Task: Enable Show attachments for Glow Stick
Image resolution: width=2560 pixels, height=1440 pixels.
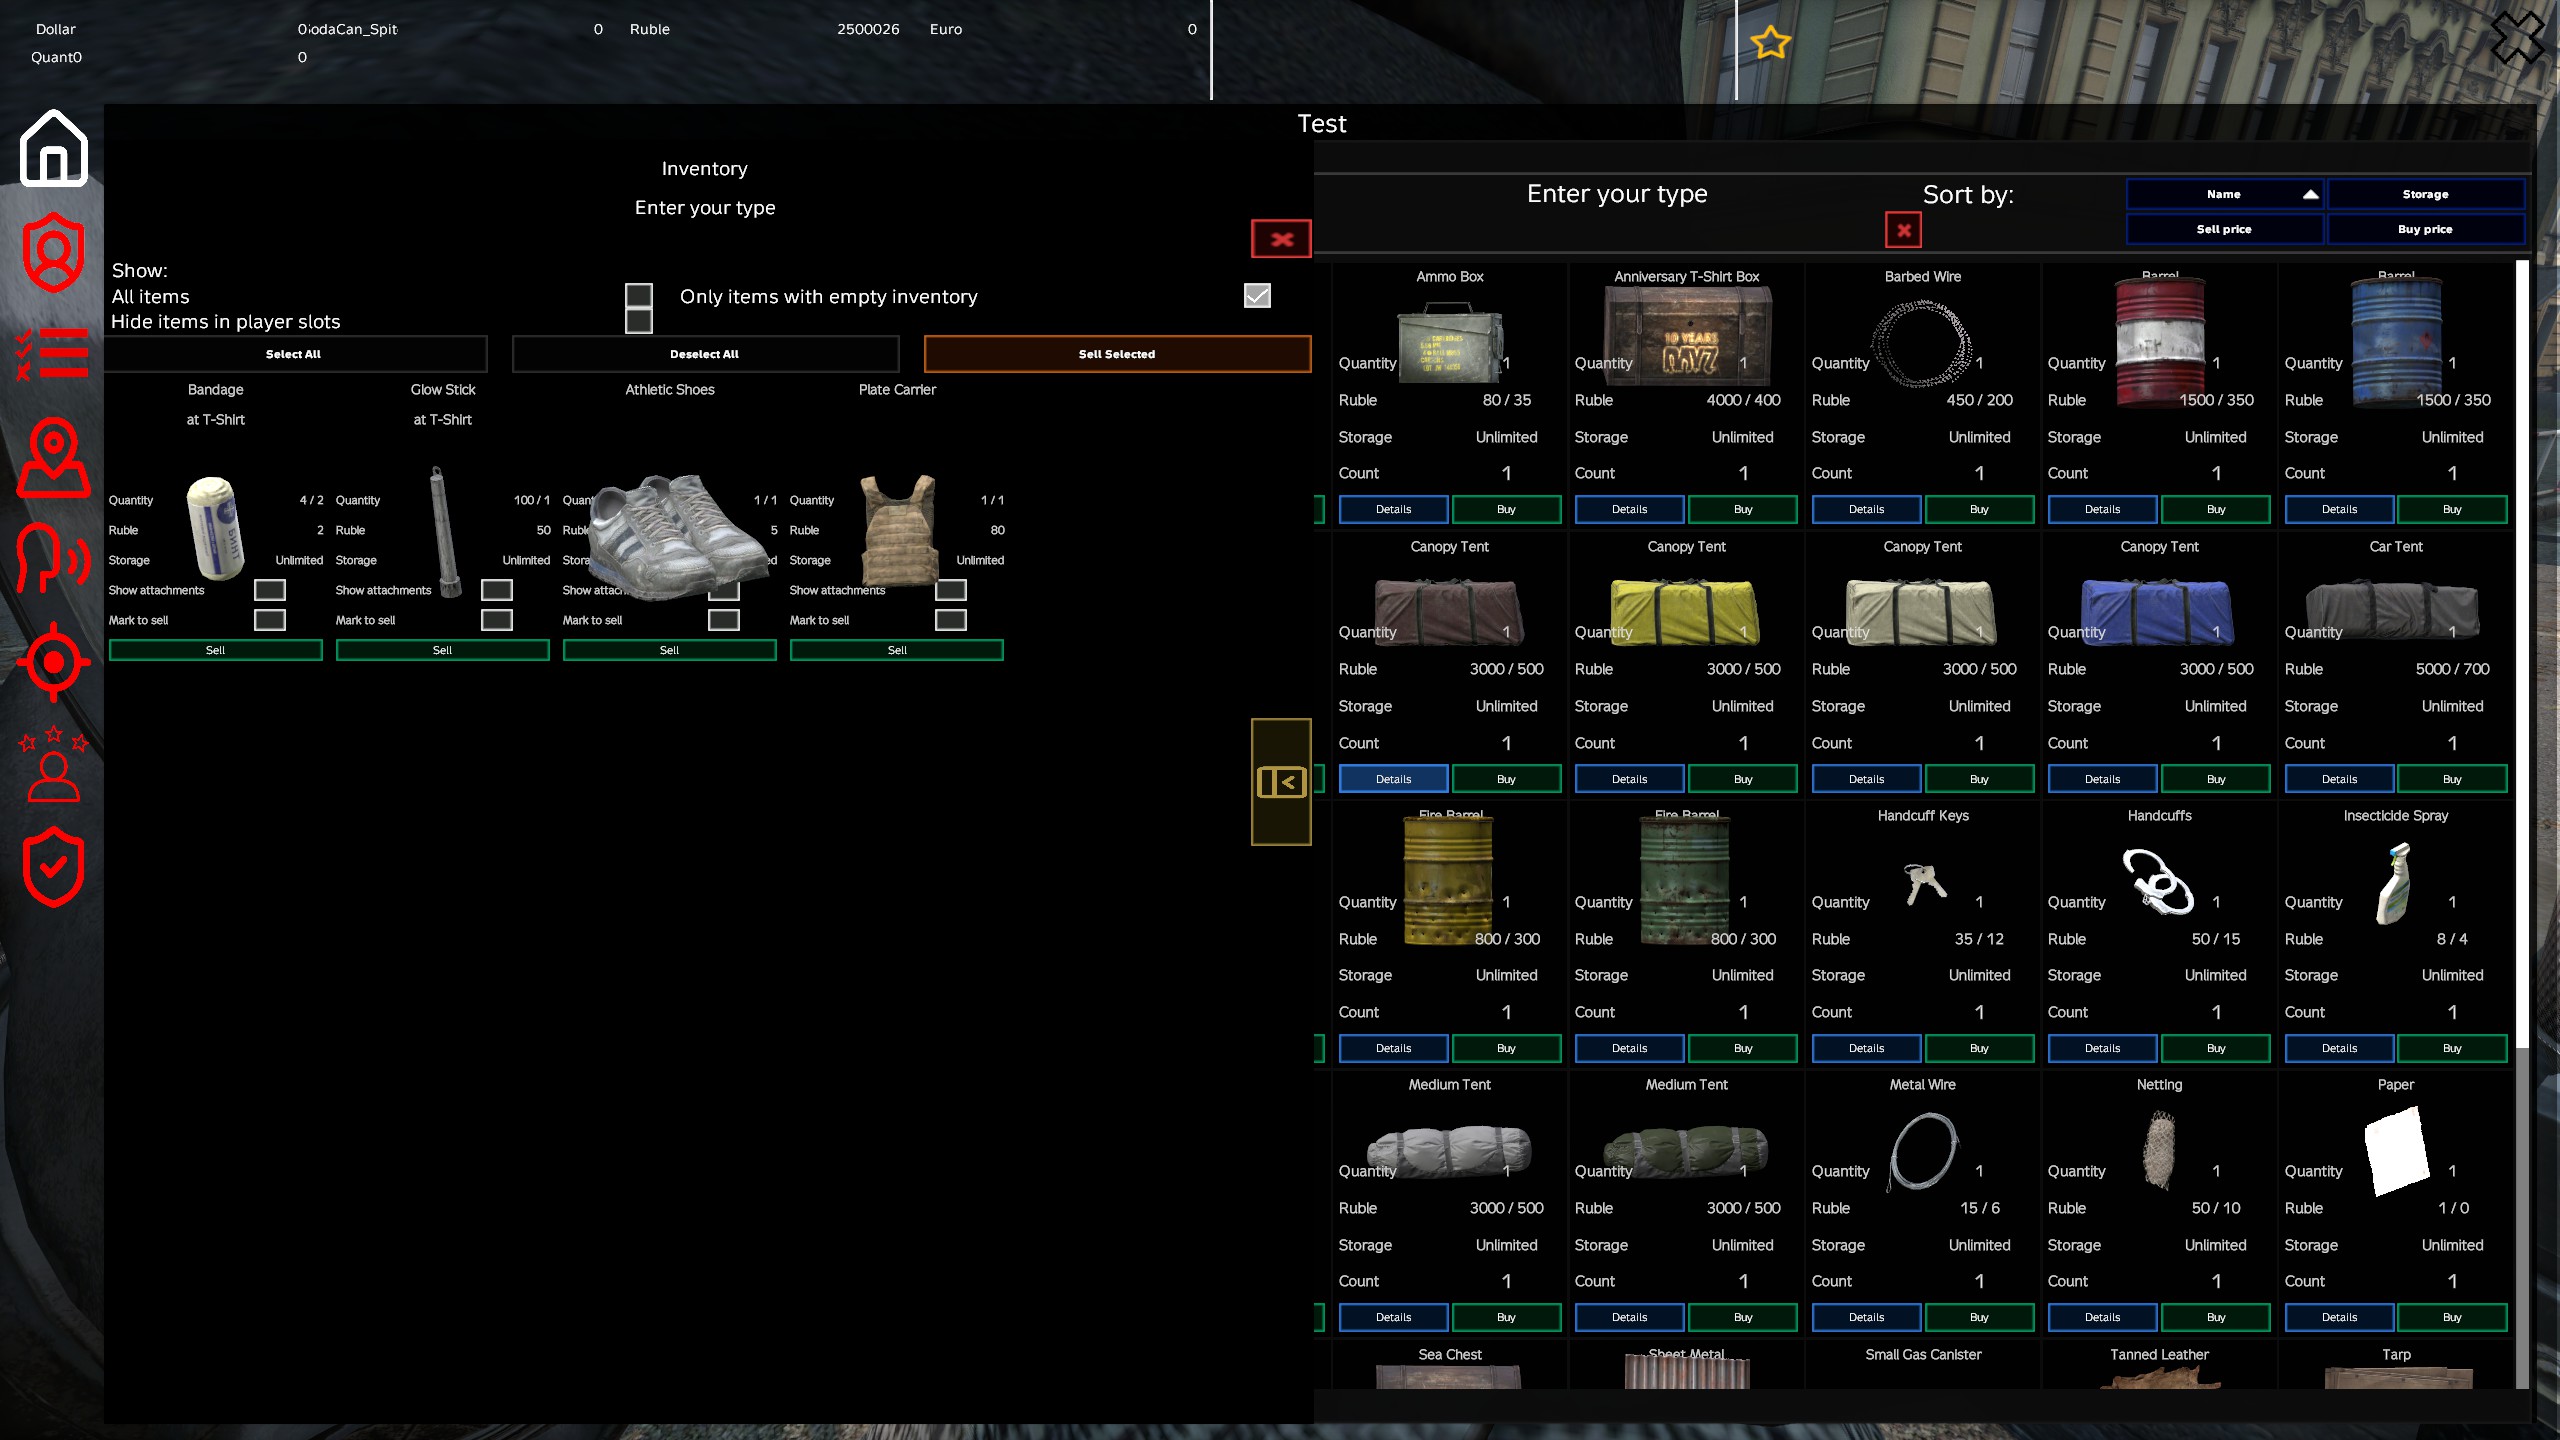Action: tap(497, 590)
